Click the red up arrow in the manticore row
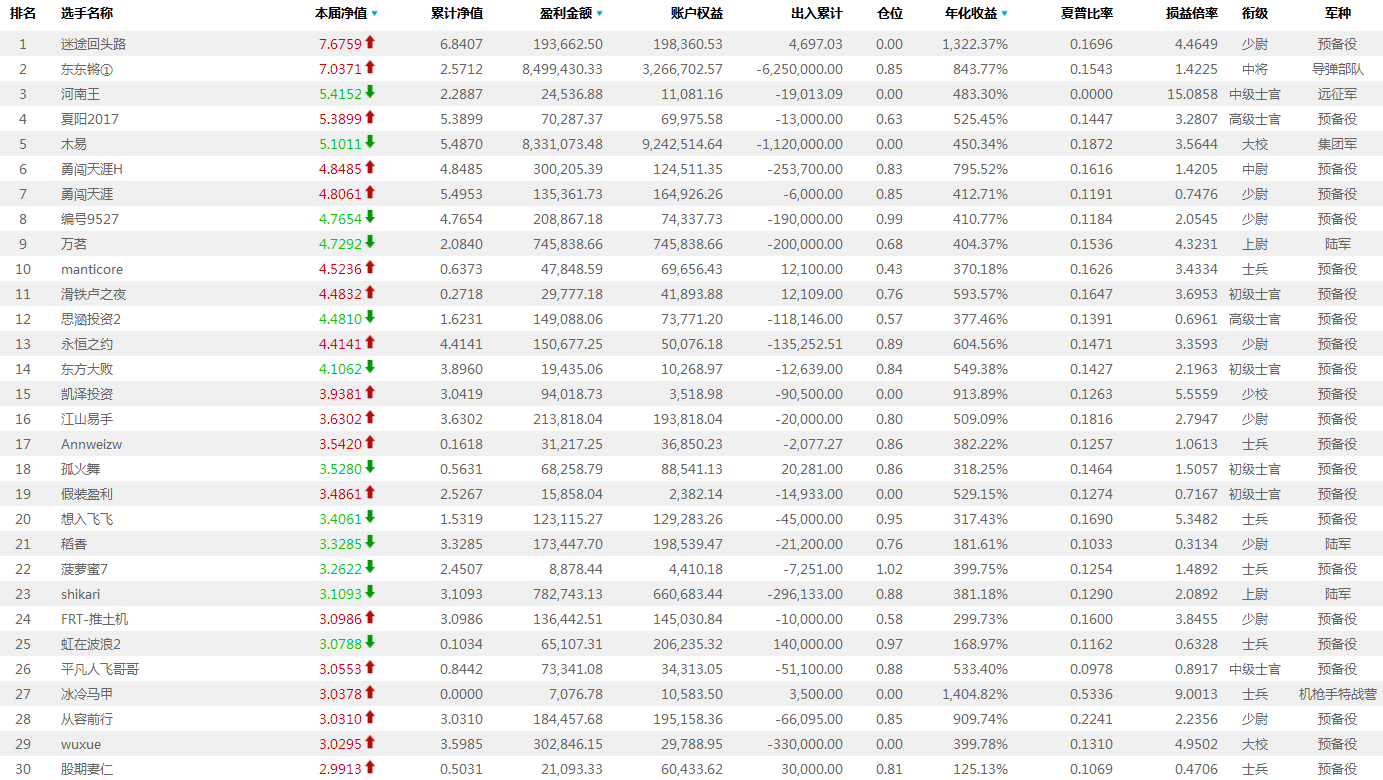This screenshot has height=780, width=1383. [x=370, y=267]
